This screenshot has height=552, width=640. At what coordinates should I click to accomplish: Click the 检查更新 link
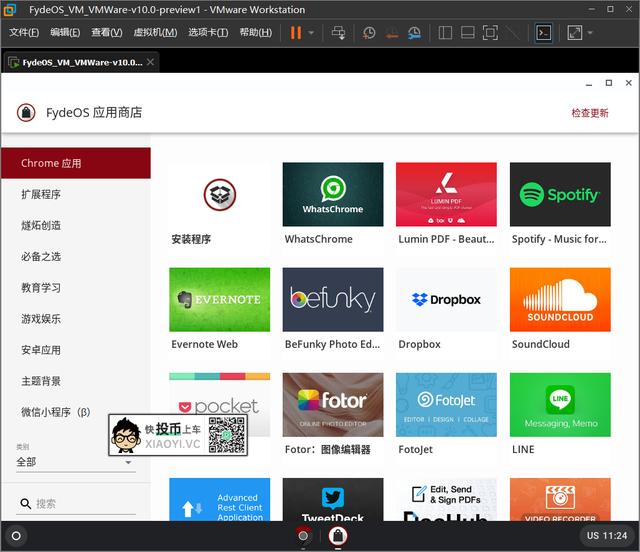[x=590, y=113]
